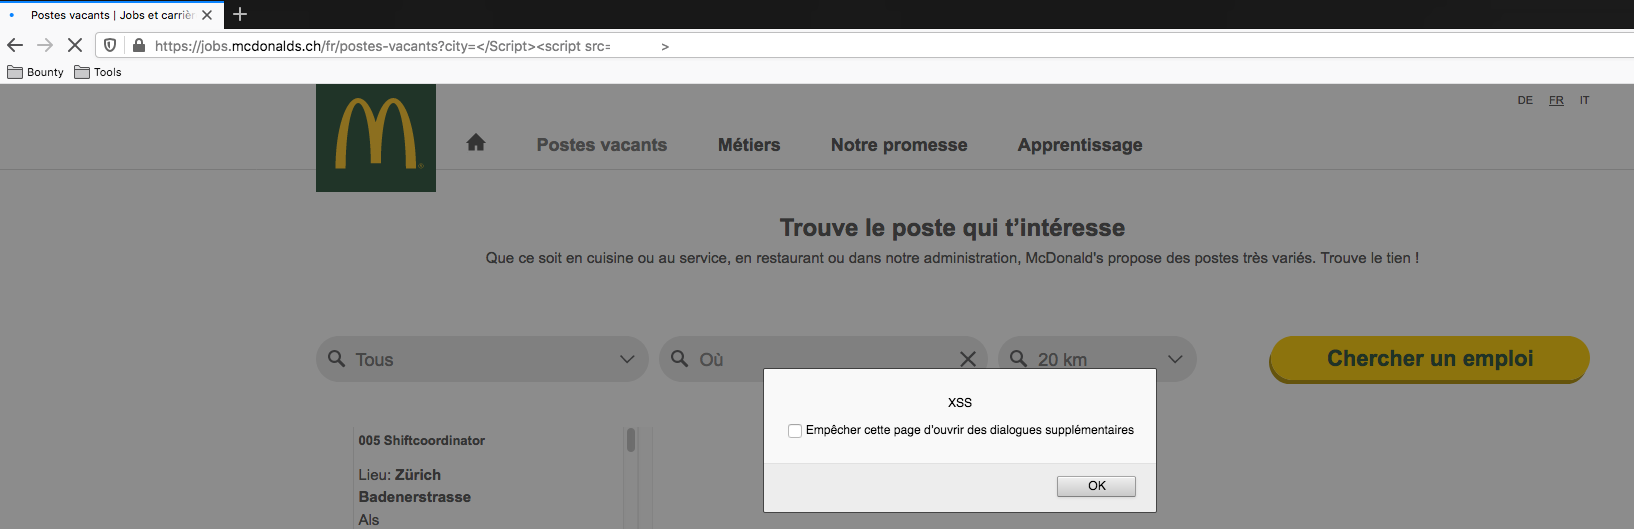Viewport: 1634px width, 529px height.
Task: Open the 005 Shiftcoordinator job listing
Action: [422, 440]
